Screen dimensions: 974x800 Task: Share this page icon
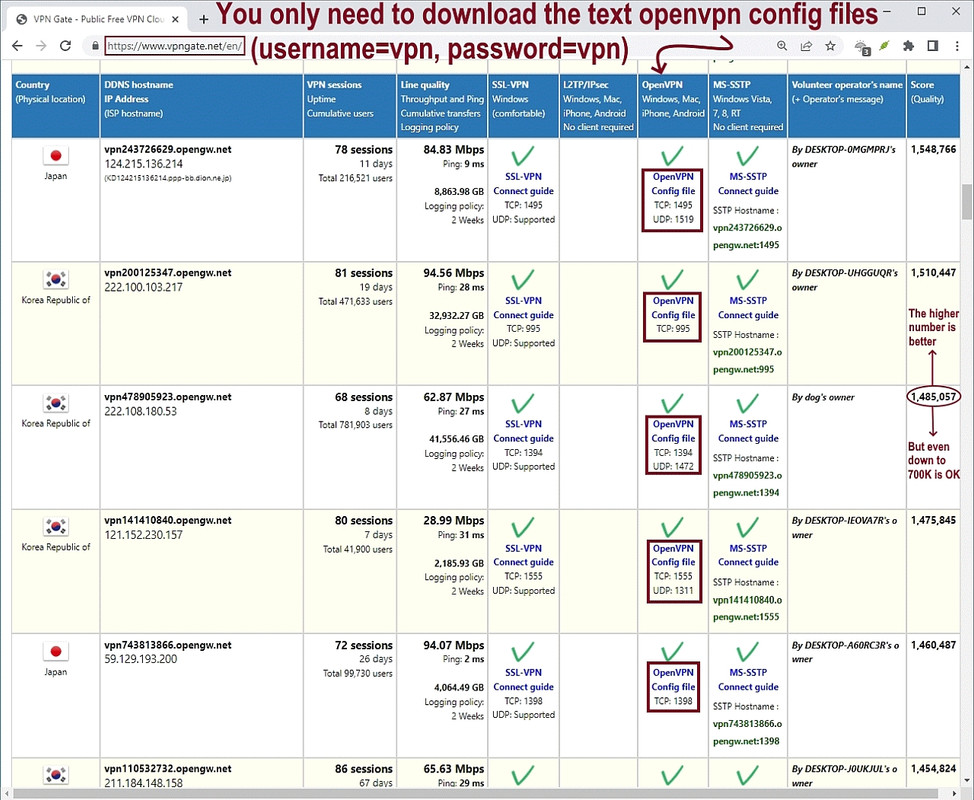[806, 45]
